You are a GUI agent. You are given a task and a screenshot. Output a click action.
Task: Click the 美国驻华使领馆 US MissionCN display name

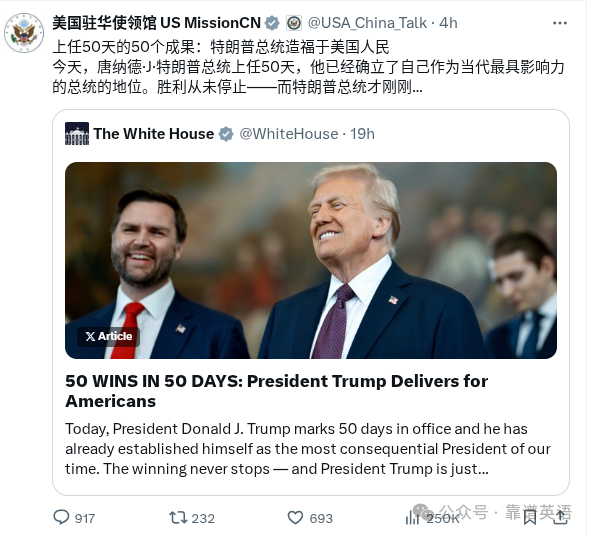pyautogui.click(x=157, y=23)
